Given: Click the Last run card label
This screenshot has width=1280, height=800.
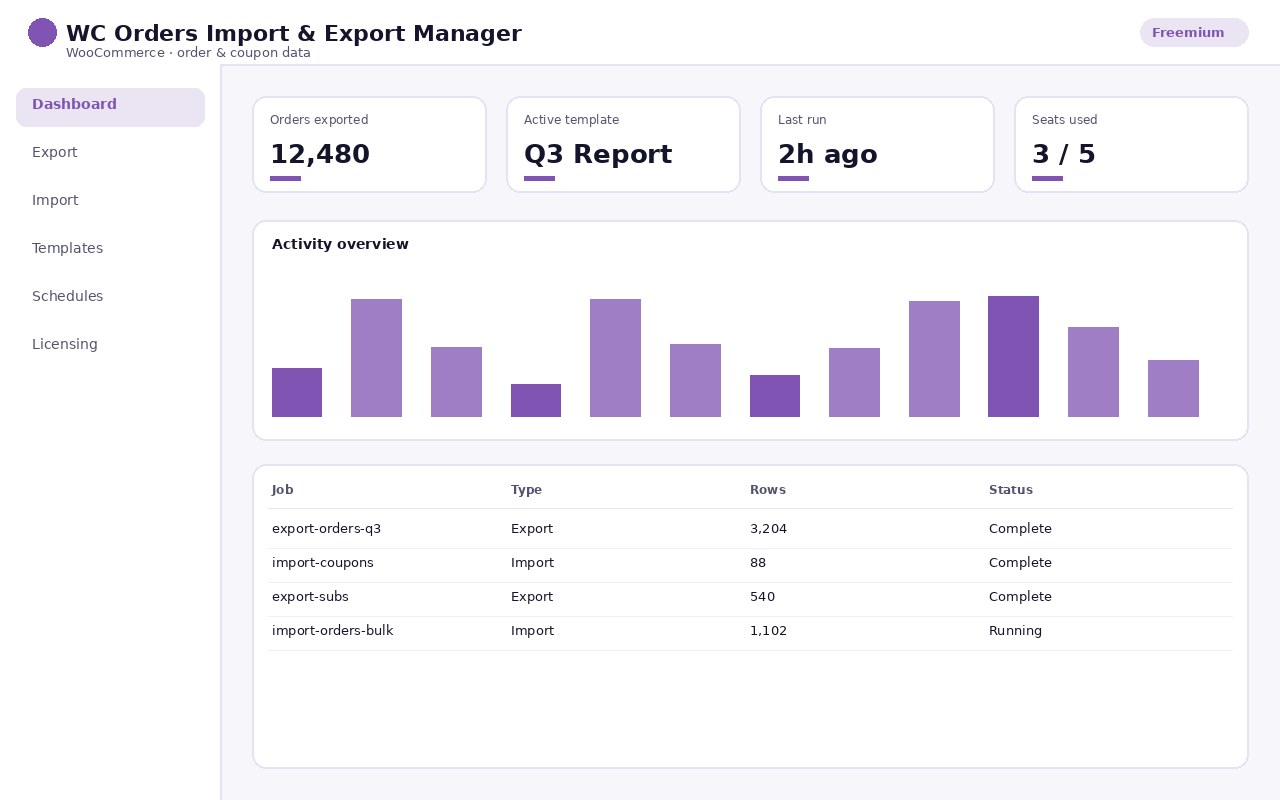Looking at the screenshot, I should (802, 120).
